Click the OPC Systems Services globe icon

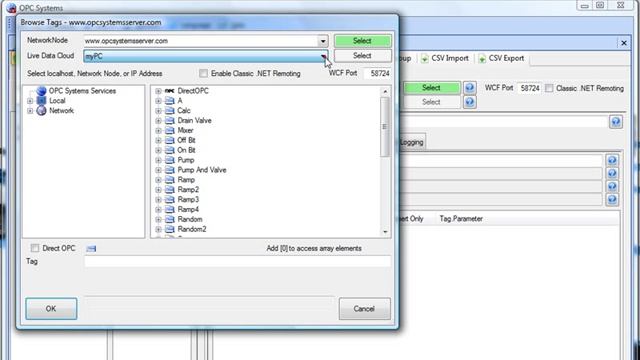click(x=41, y=91)
